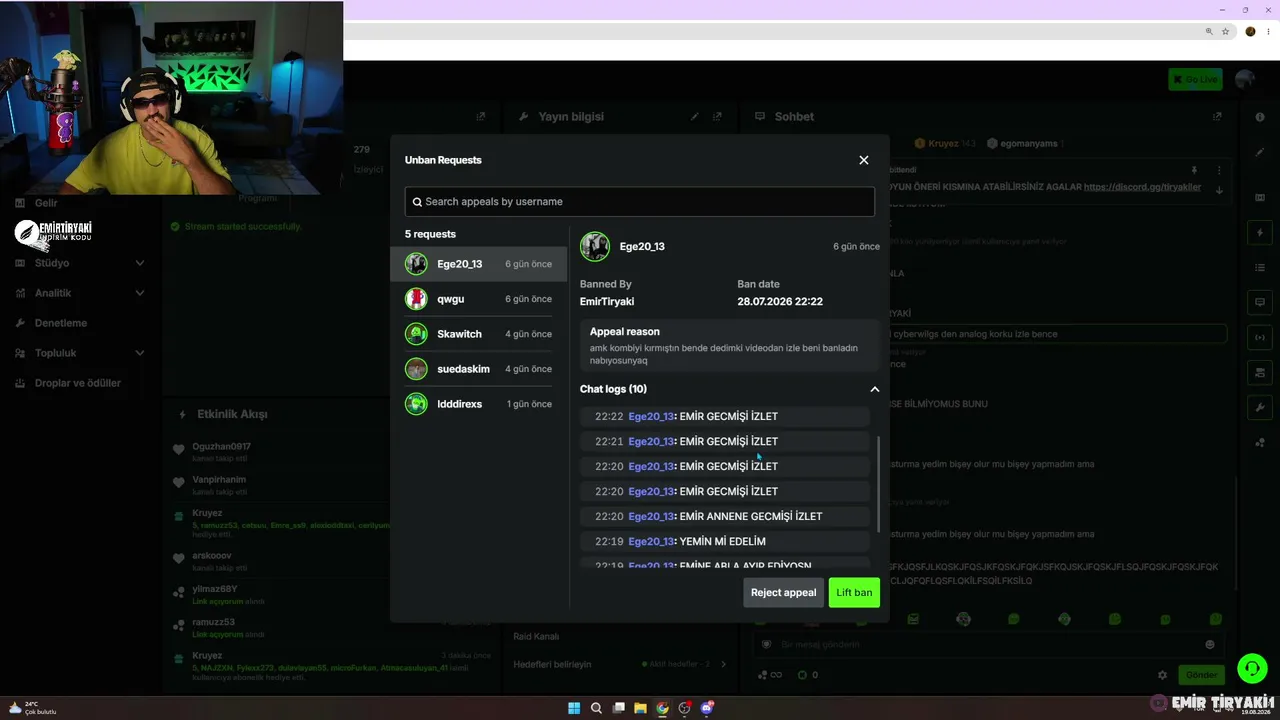Select the qwgu unban request
1280x720 pixels.
coord(478,299)
